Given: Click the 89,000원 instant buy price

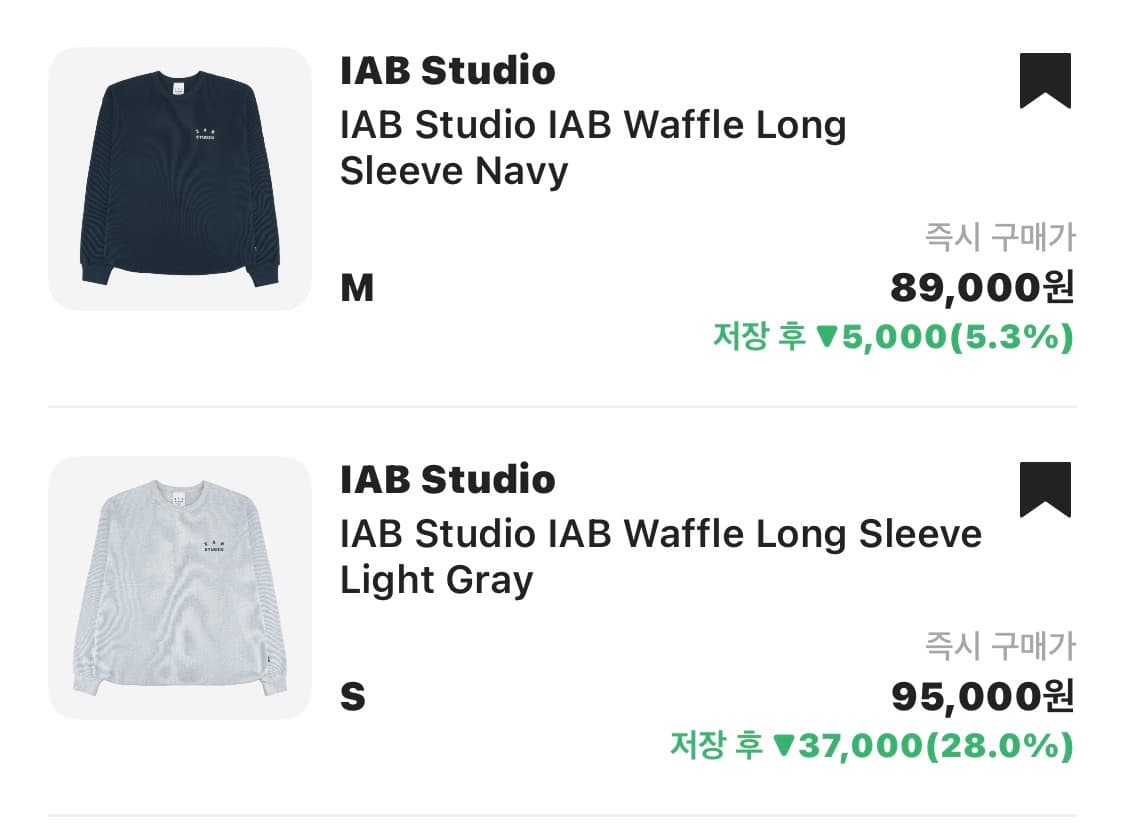Looking at the screenshot, I should tap(985, 288).
